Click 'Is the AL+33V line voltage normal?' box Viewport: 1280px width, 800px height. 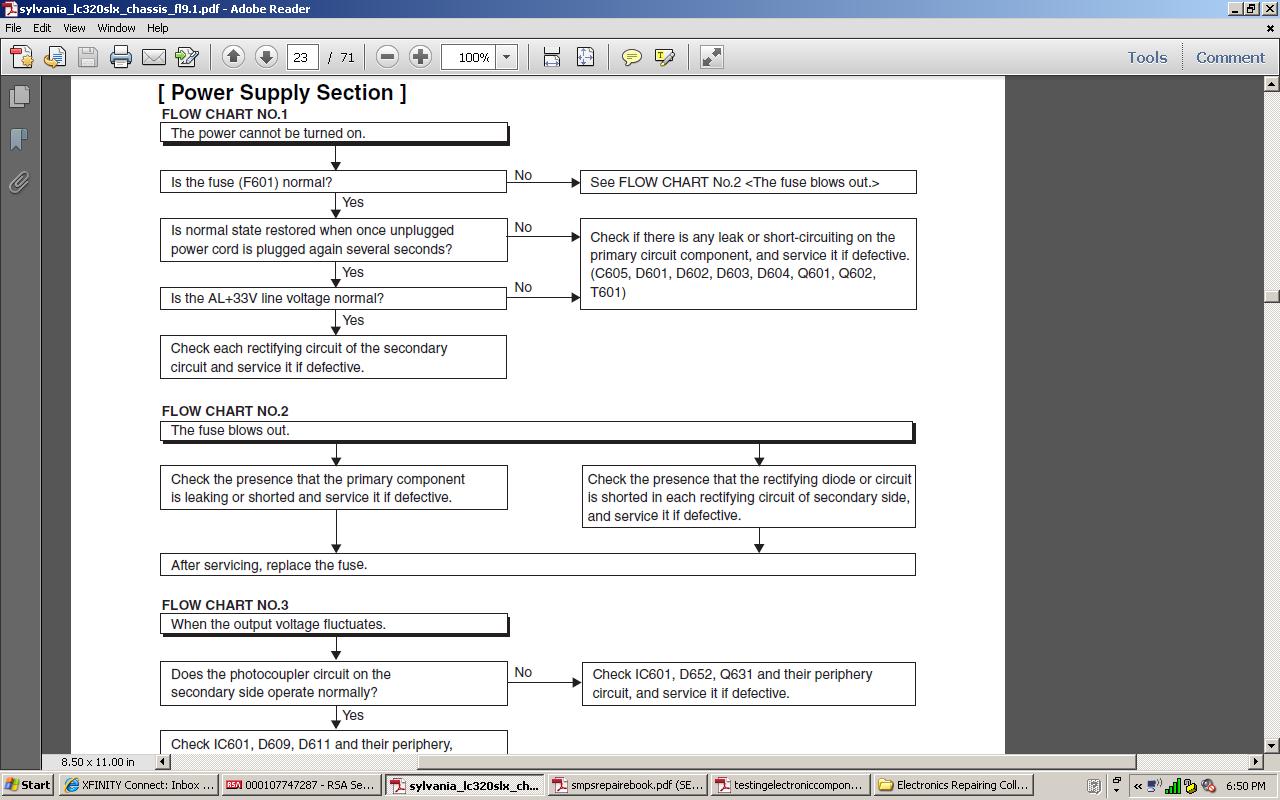tap(333, 298)
